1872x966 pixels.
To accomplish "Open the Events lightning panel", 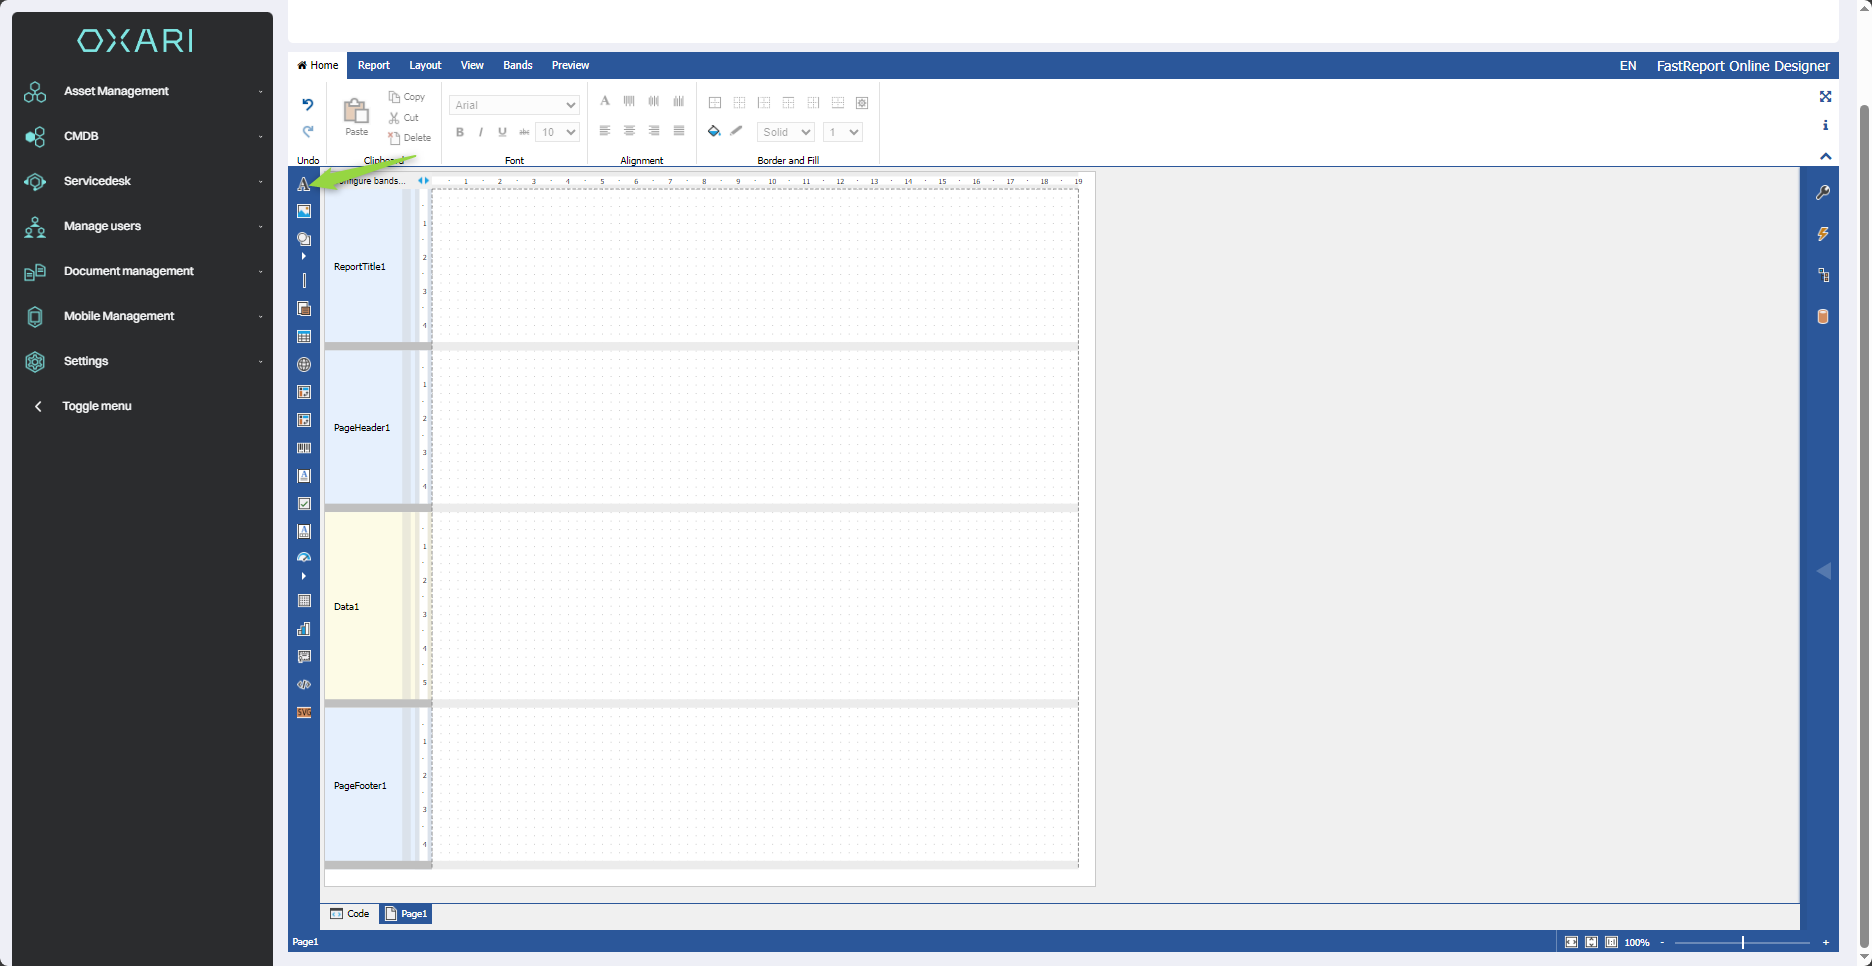I will point(1823,234).
